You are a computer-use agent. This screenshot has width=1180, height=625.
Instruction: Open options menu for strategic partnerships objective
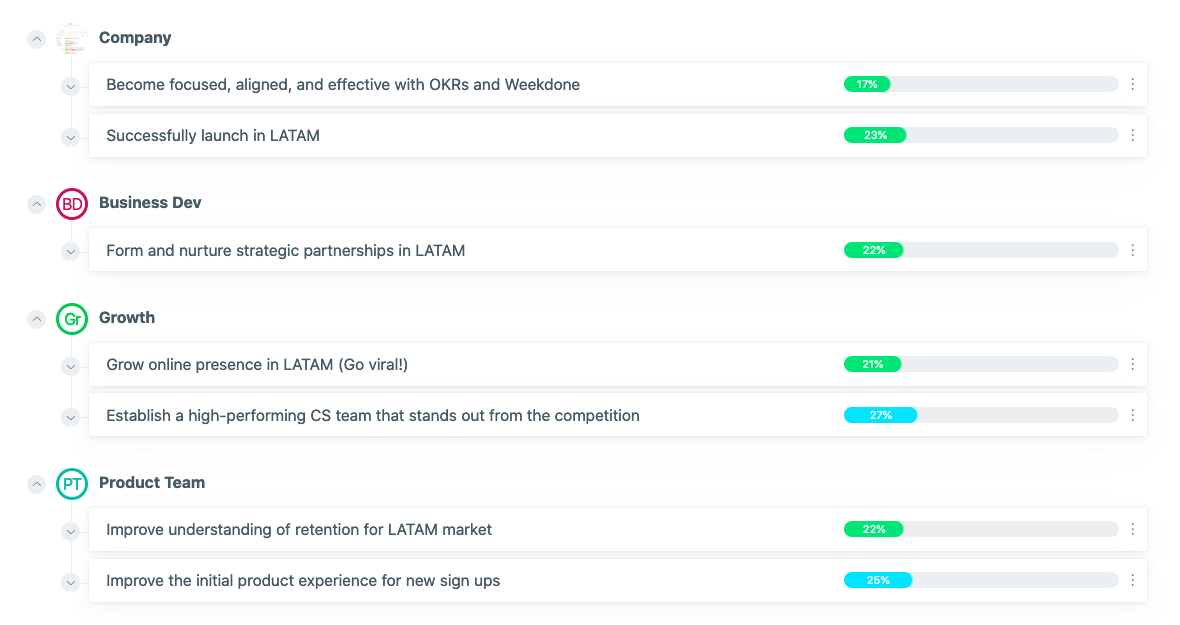point(1133,250)
